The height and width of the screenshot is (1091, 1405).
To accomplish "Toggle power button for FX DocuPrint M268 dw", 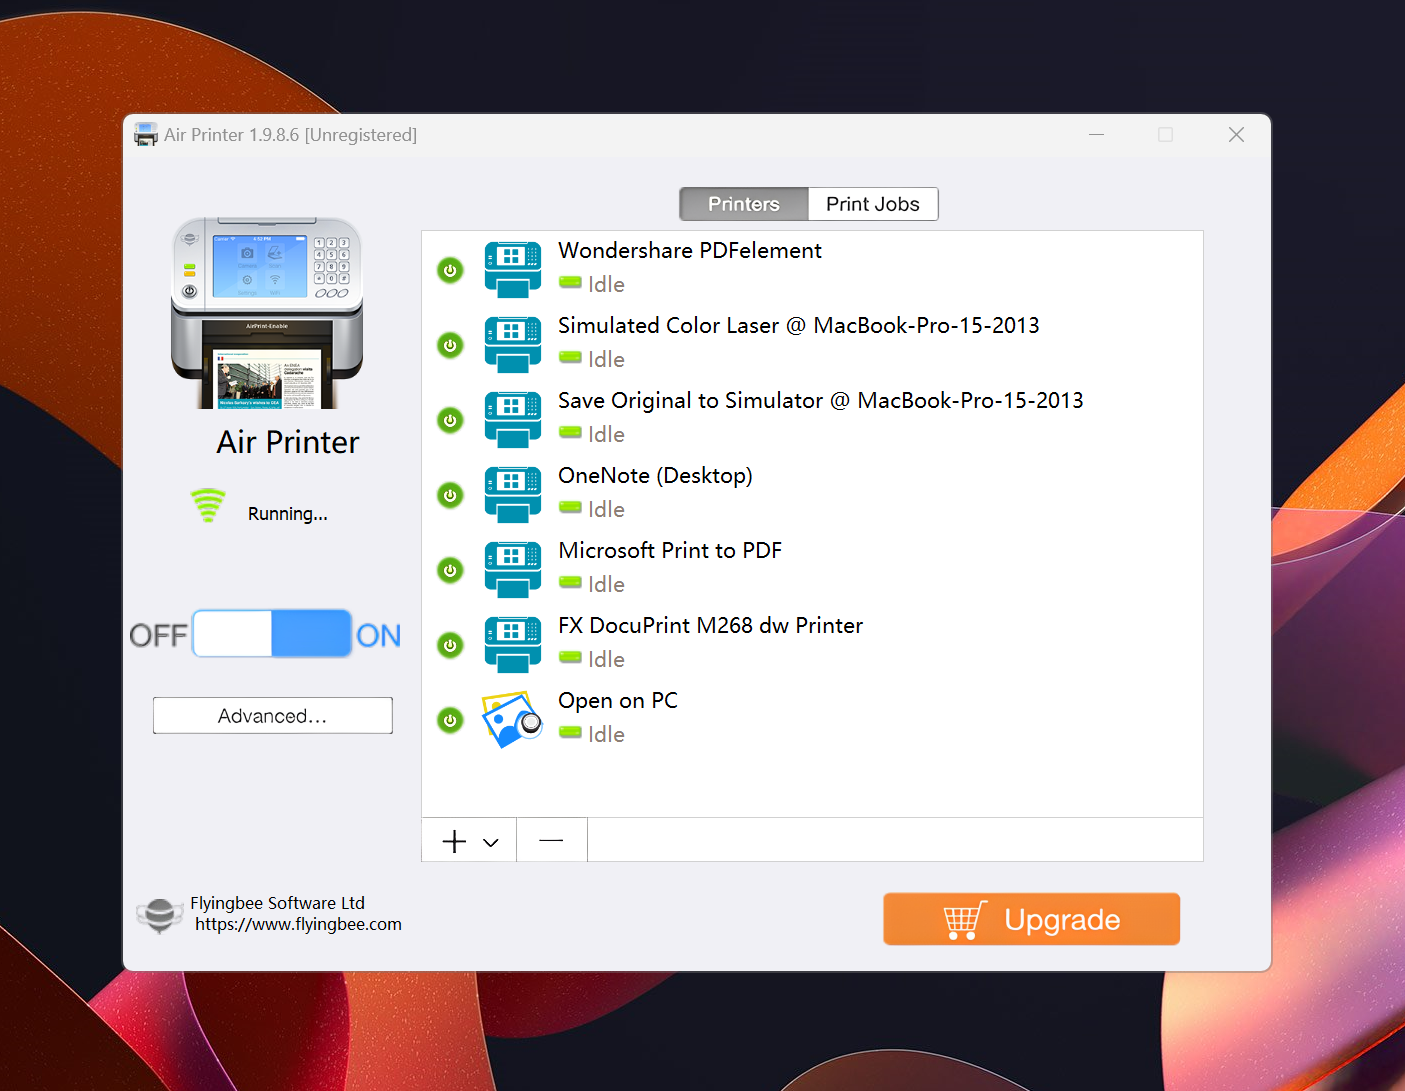I will 450,645.
